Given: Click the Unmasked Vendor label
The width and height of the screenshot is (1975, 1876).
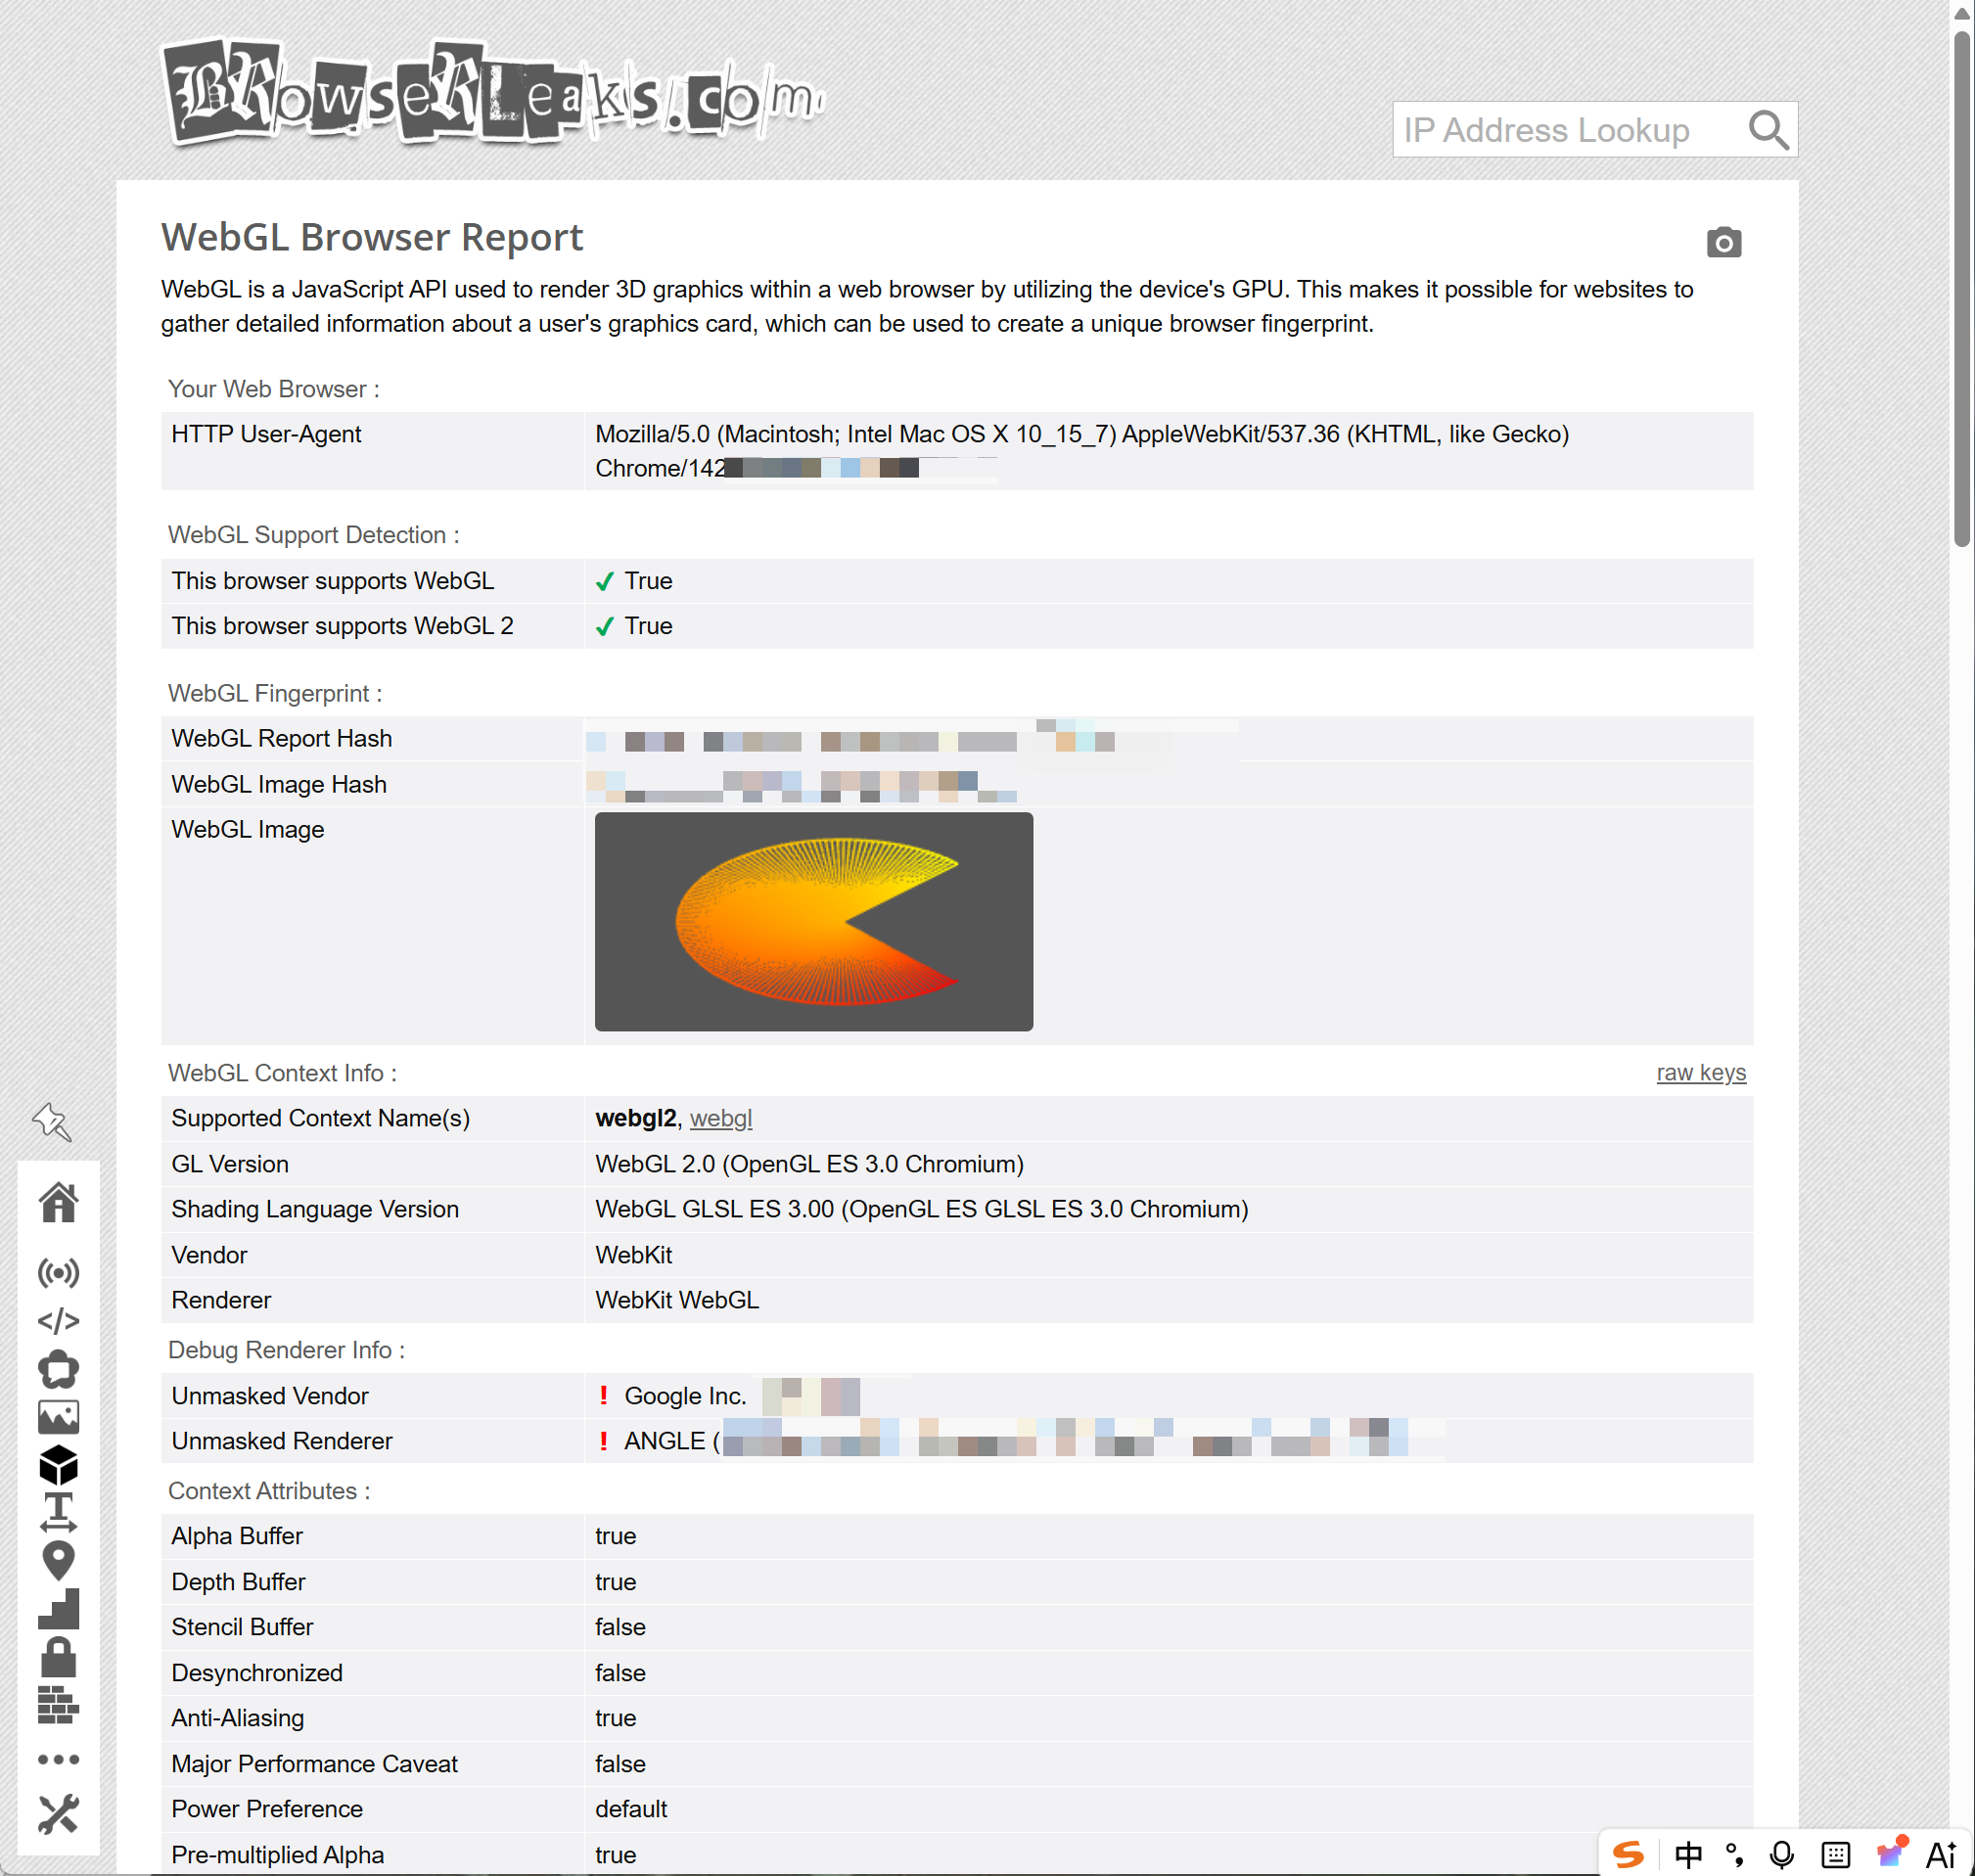Looking at the screenshot, I should pyautogui.click(x=270, y=1395).
